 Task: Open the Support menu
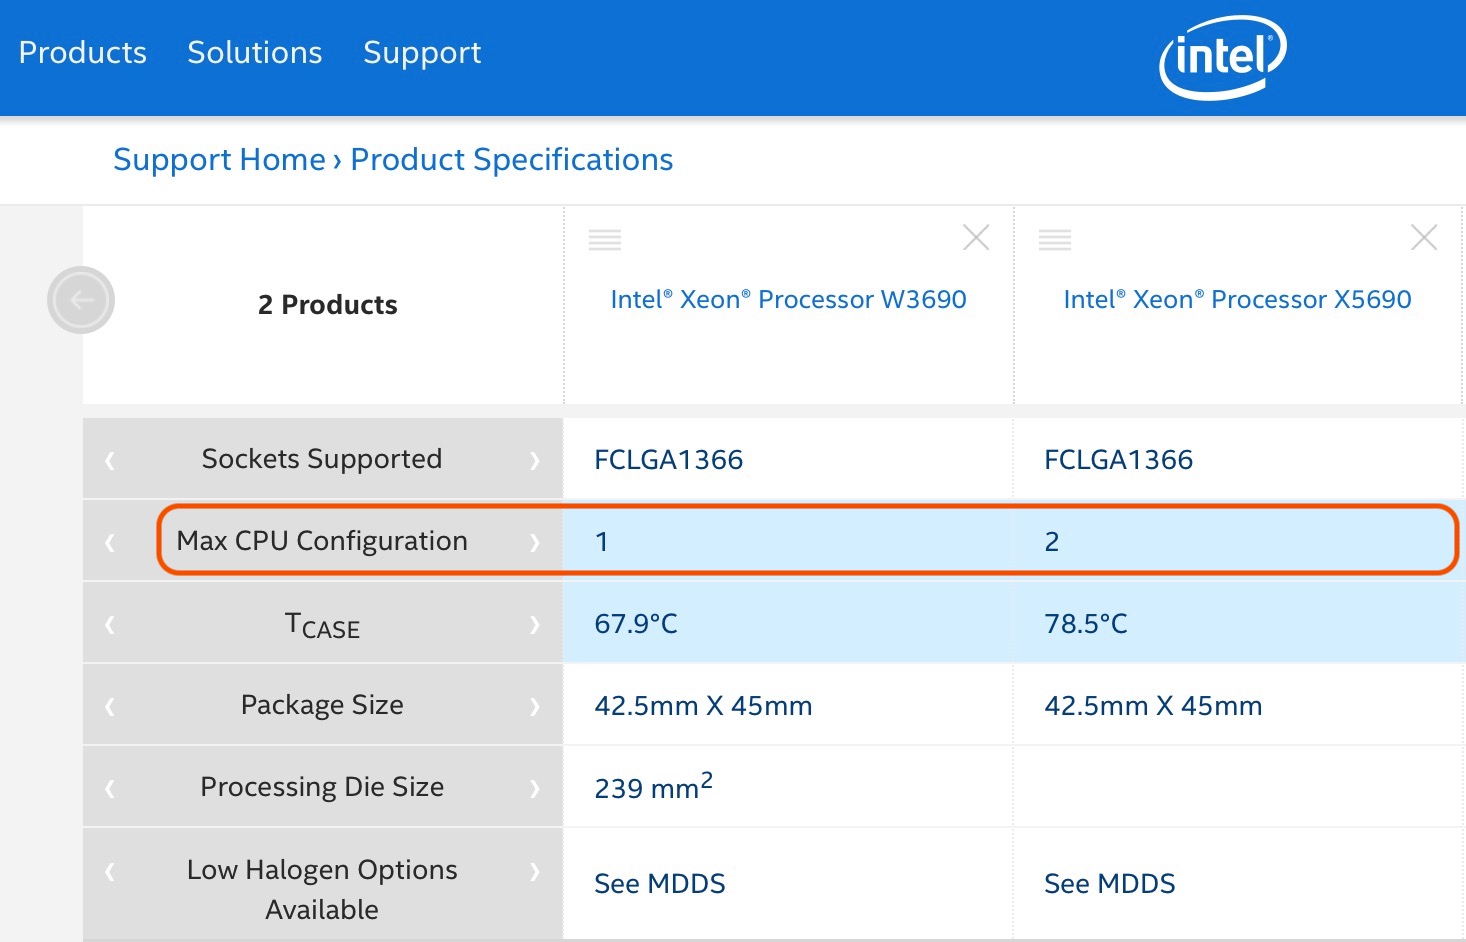pos(422,53)
